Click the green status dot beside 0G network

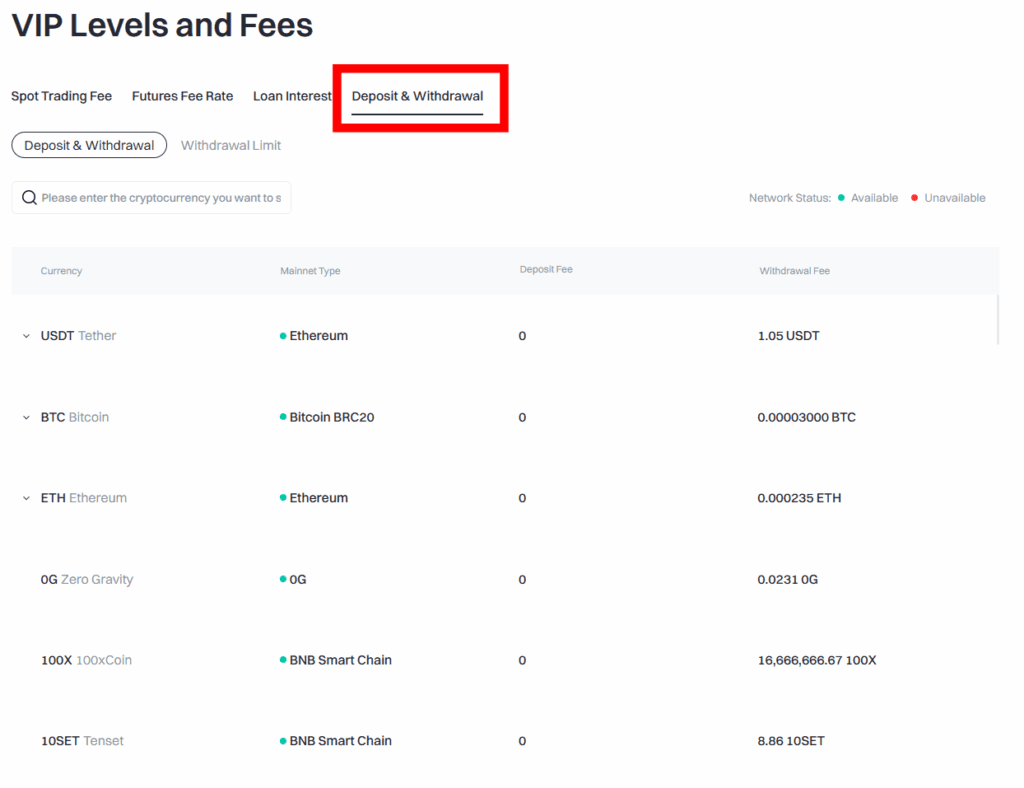tap(283, 579)
